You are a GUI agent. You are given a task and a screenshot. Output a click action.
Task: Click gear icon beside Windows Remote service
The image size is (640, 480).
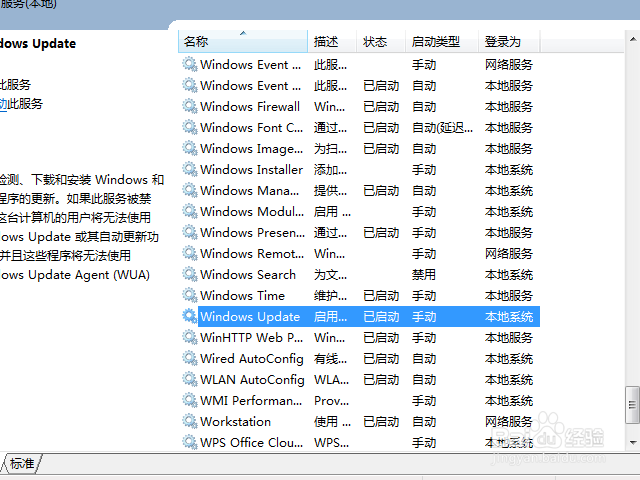190,253
